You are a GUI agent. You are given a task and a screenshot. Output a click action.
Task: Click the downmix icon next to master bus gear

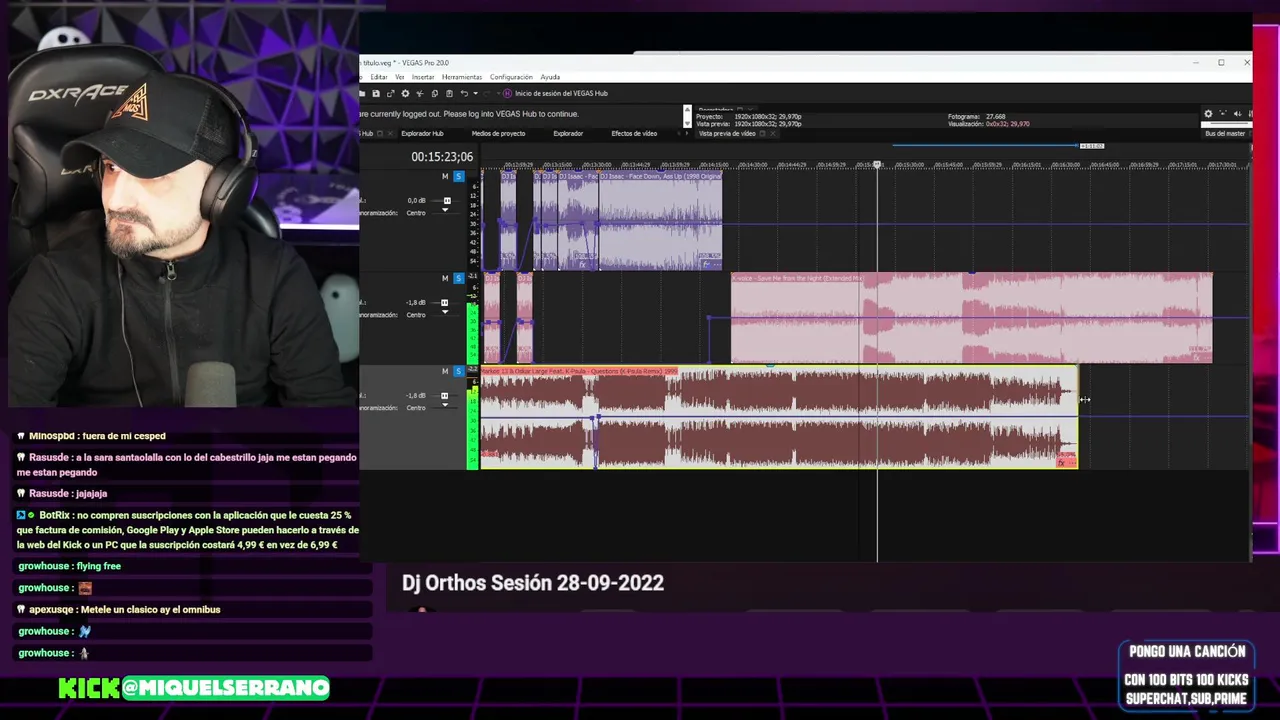[x=1223, y=114]
